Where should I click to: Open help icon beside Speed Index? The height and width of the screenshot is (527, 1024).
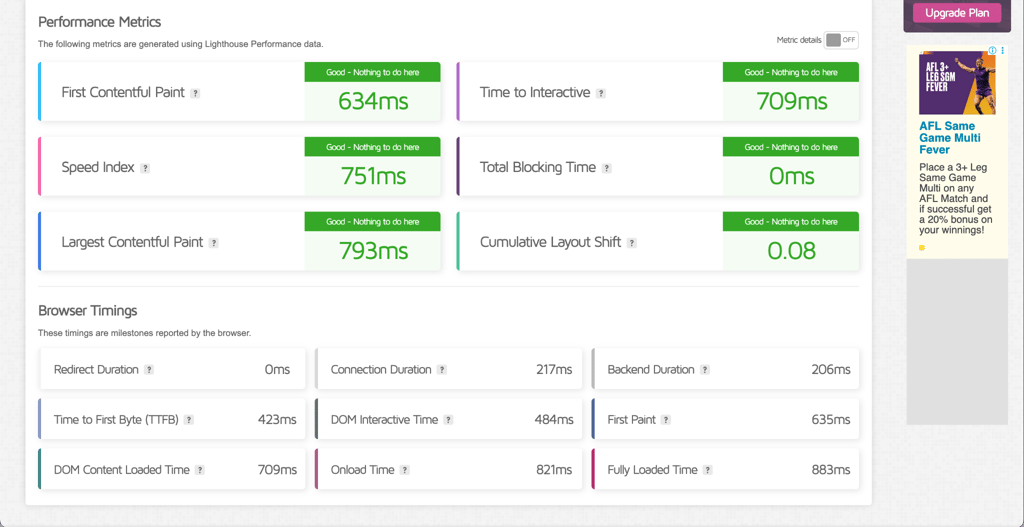(145, 168)
